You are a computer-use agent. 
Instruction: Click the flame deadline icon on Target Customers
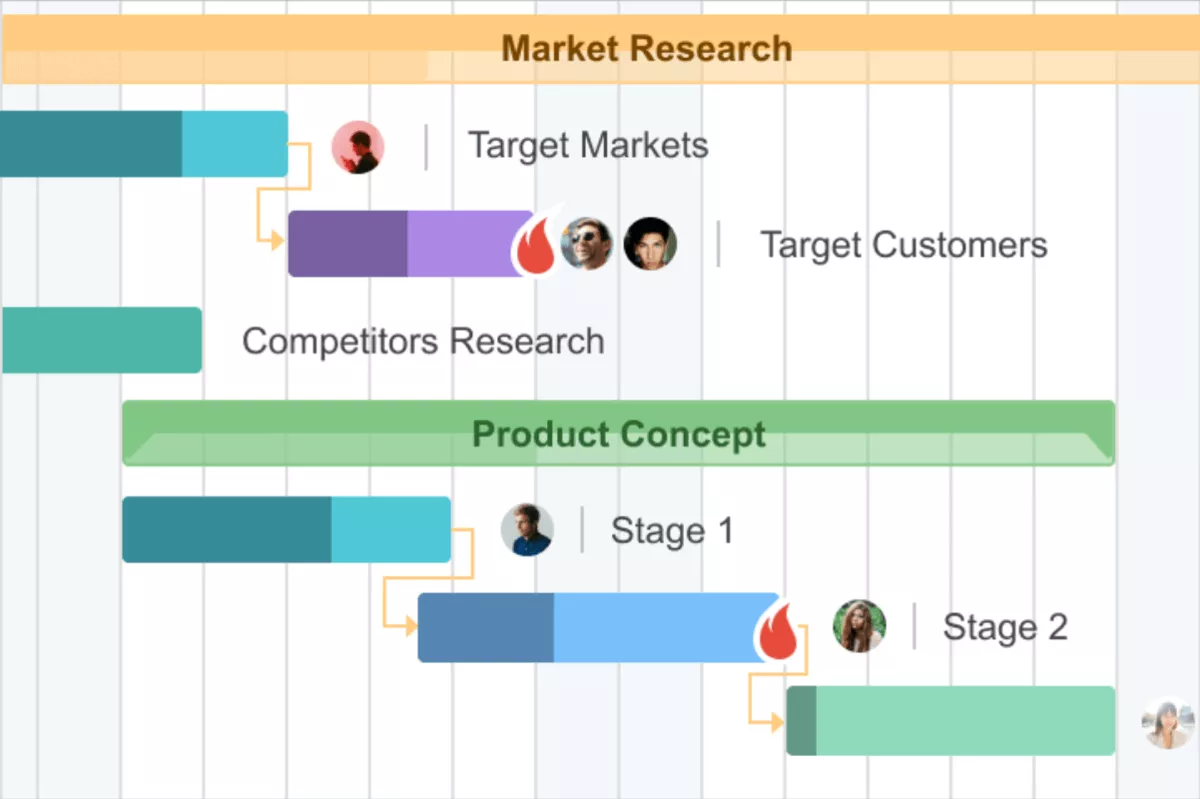(536, 243)
